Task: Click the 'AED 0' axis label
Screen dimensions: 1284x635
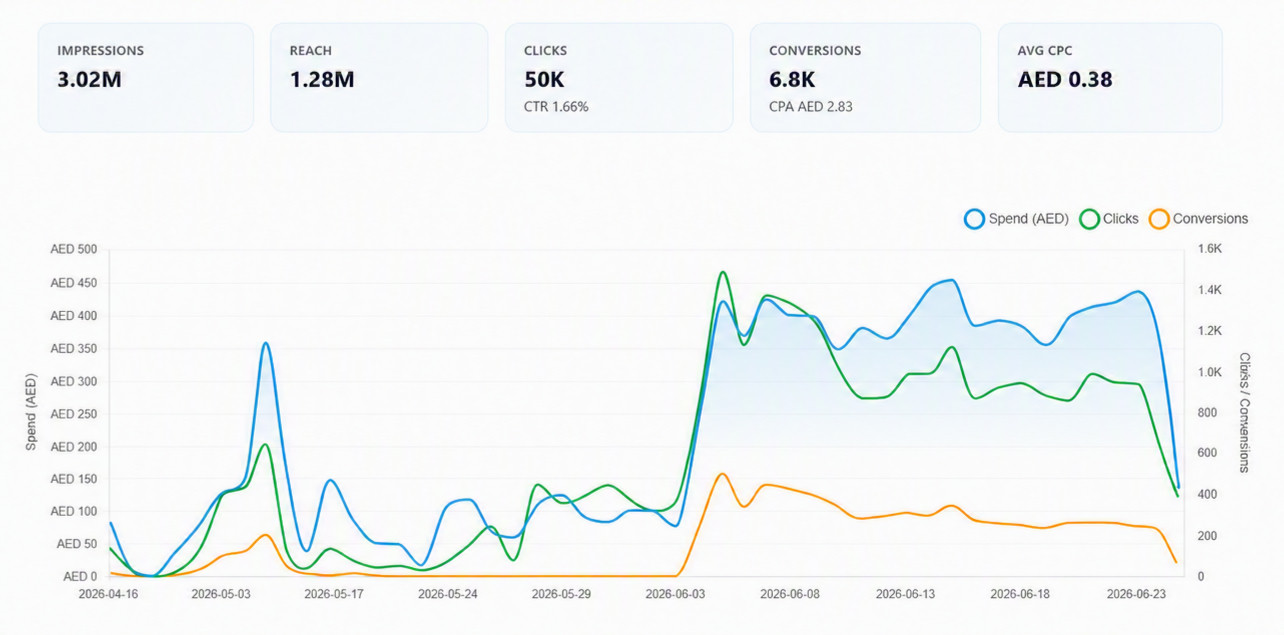Action: [81, 576]
